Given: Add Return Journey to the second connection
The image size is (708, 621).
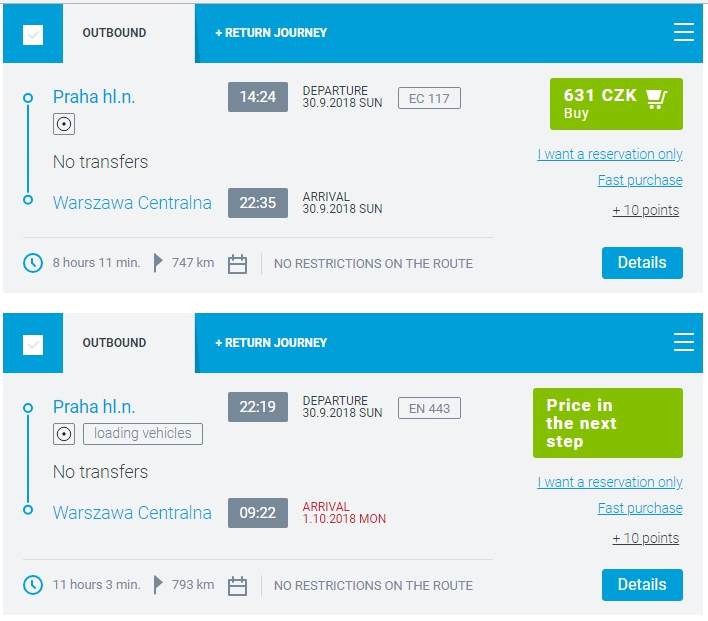Looking at the screenshot, I should [271, 343].
